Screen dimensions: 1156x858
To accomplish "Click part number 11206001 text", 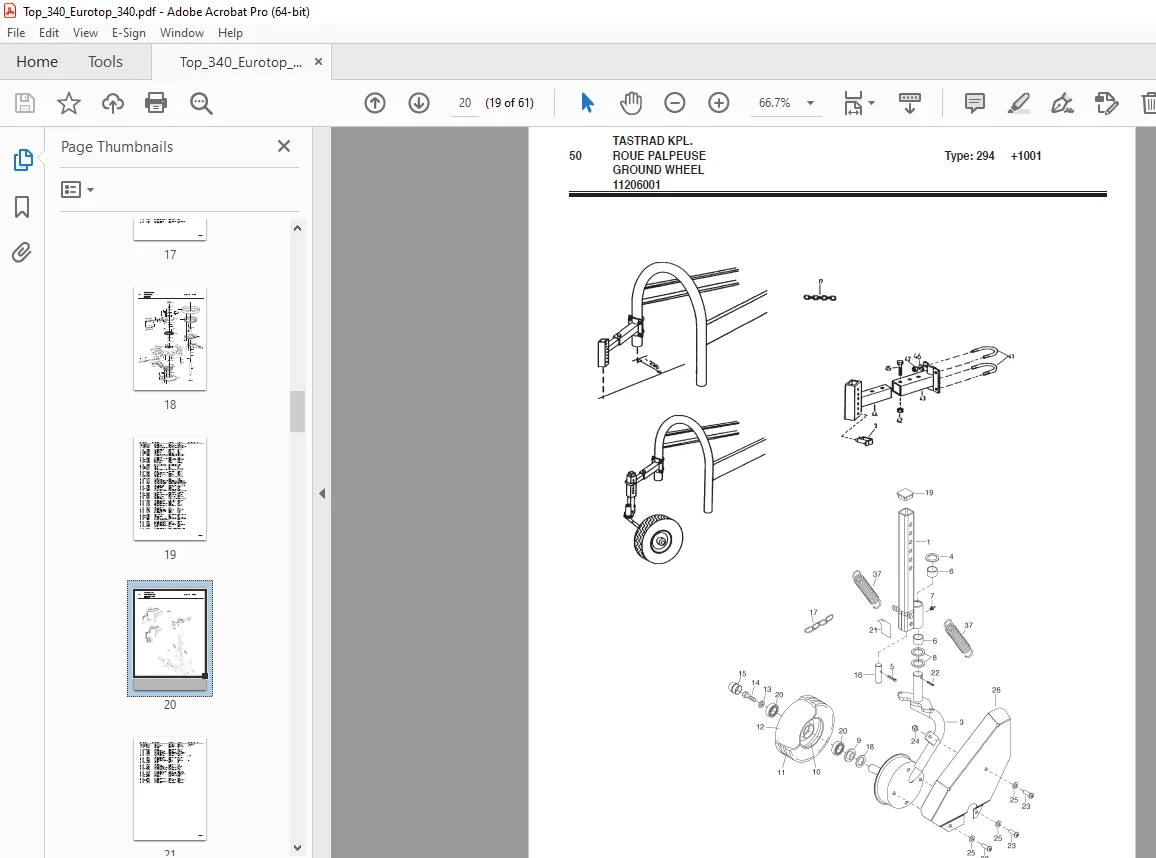I will (636, 184).
